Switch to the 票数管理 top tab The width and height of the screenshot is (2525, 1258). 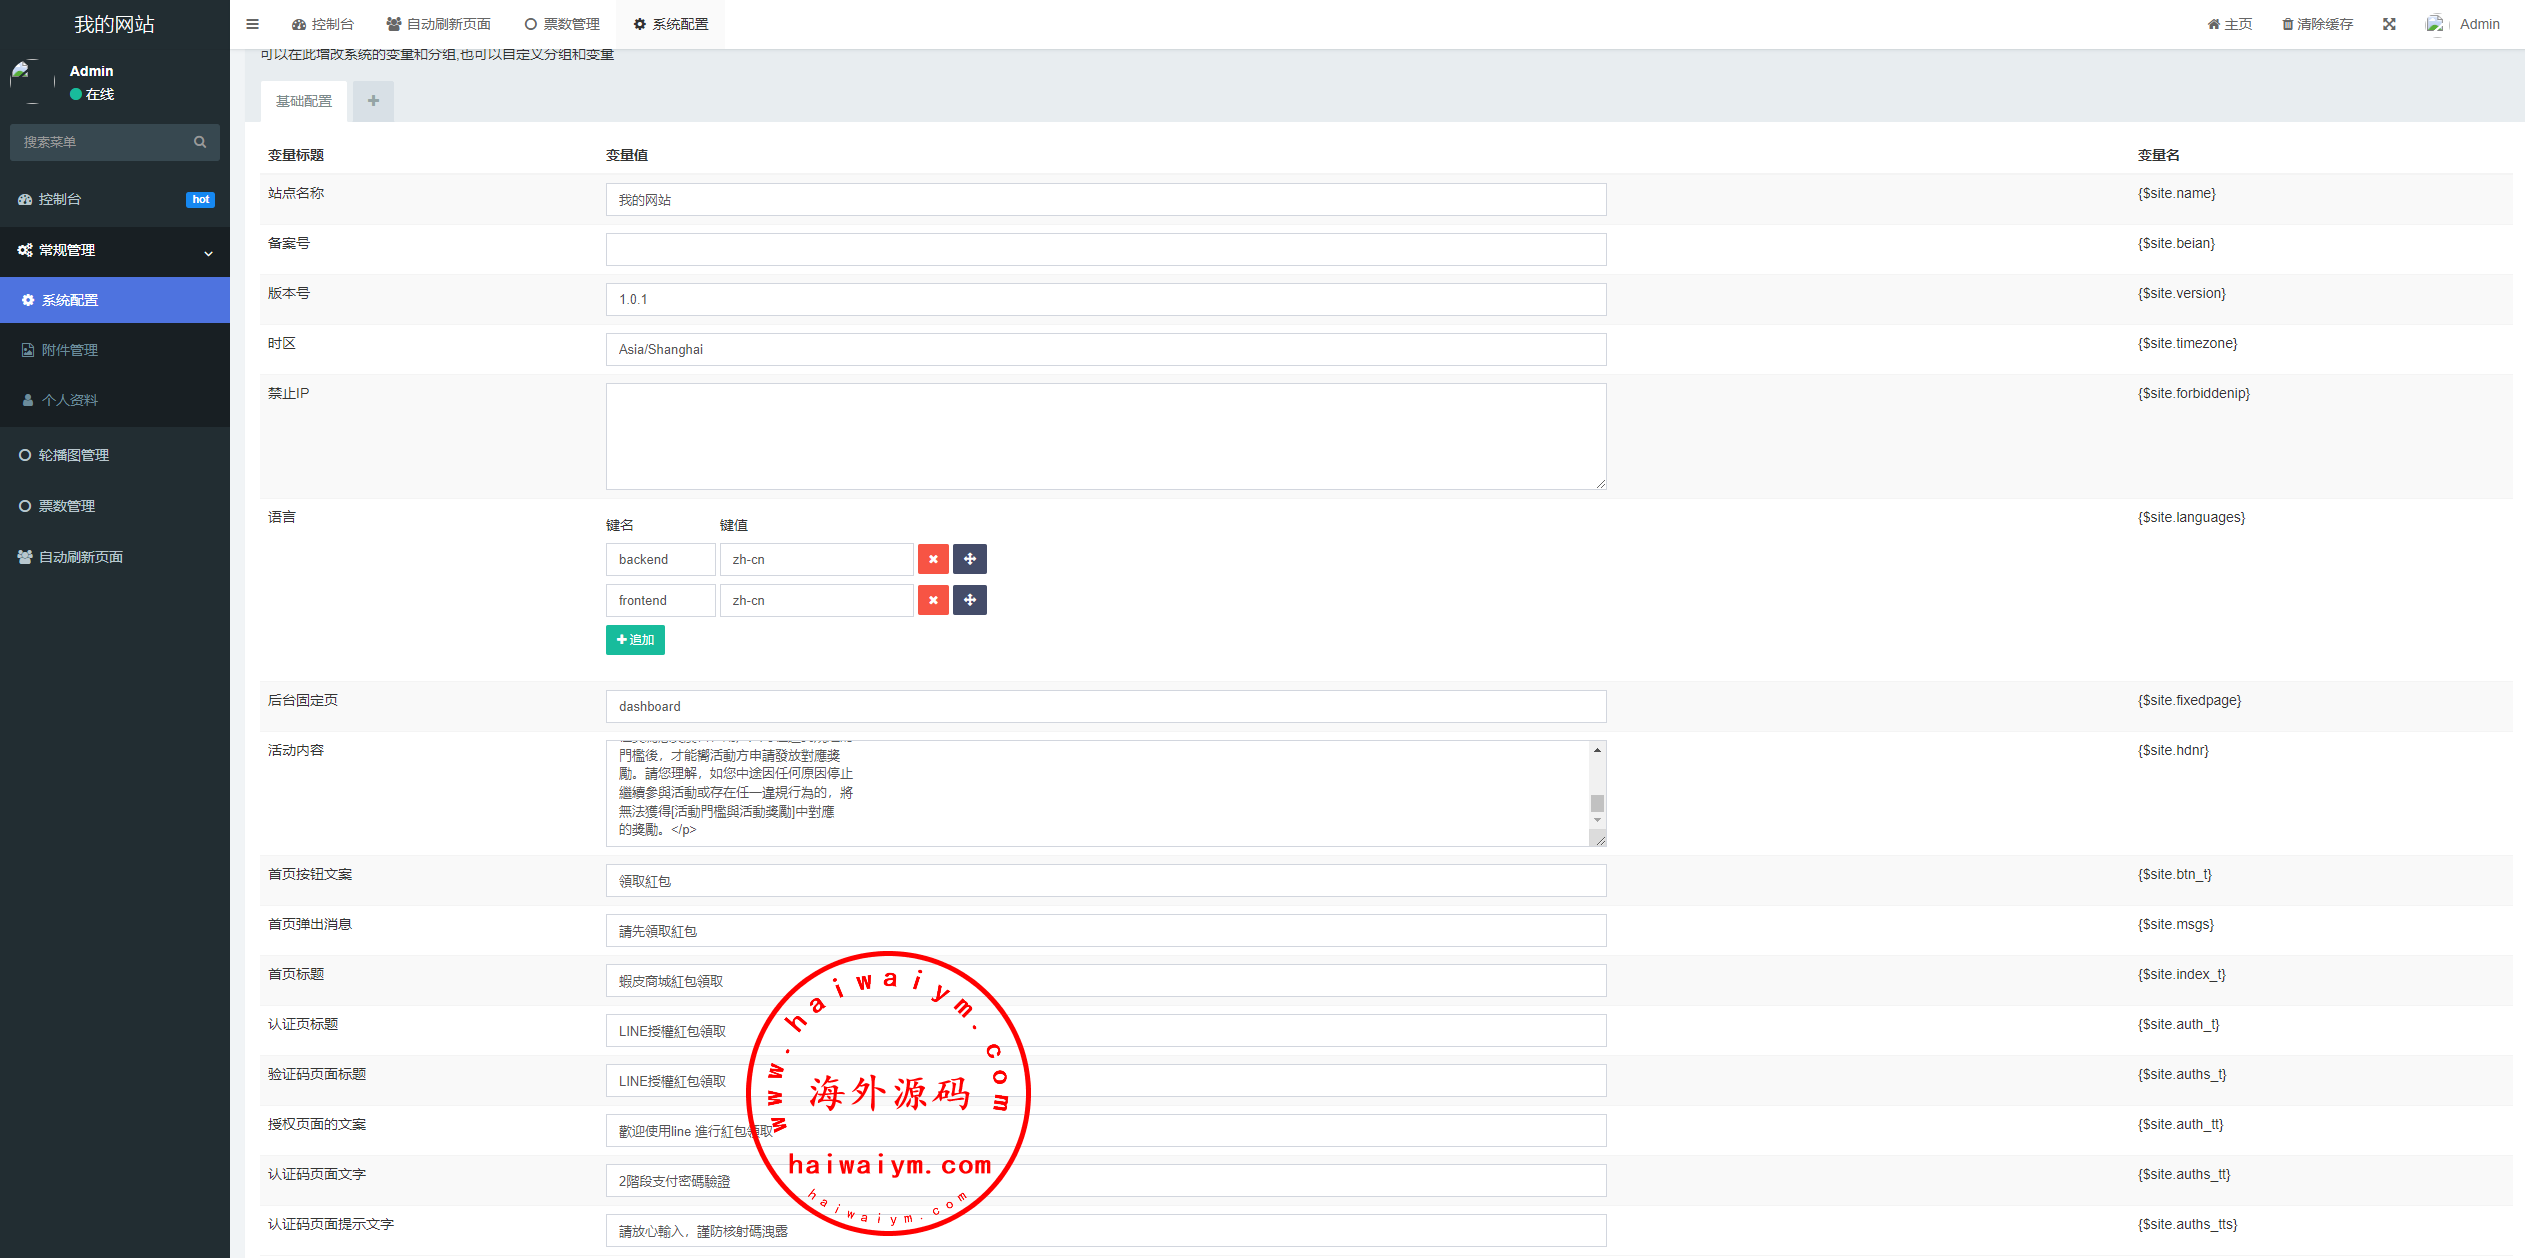pyautogui.click(x=562, y=24)
